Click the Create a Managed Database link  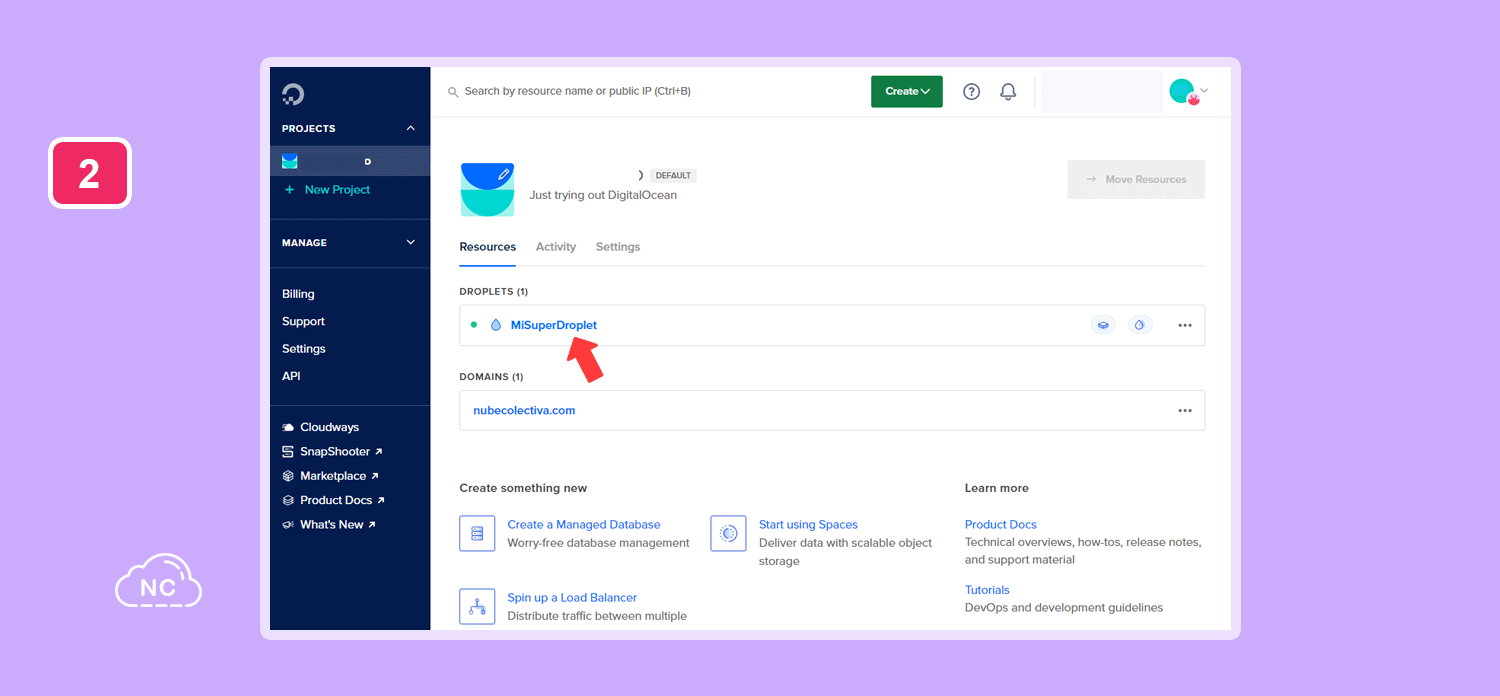click(584, 524)
